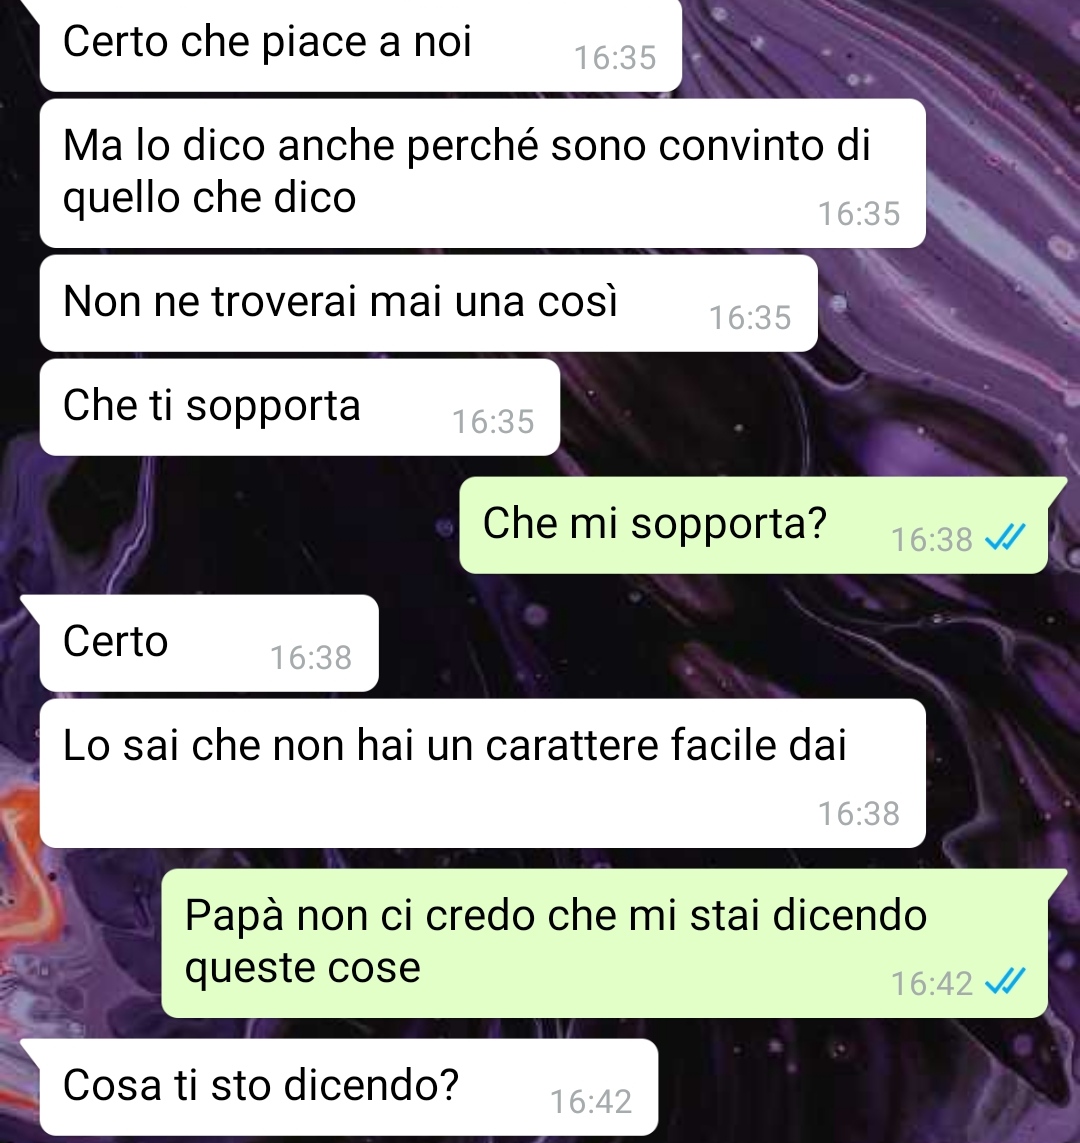Select "Lo sai che non hai un carattere facile dai"
Viewport: 1080px width, 1143px height.
pyautogui.click(x=482, y=773)
